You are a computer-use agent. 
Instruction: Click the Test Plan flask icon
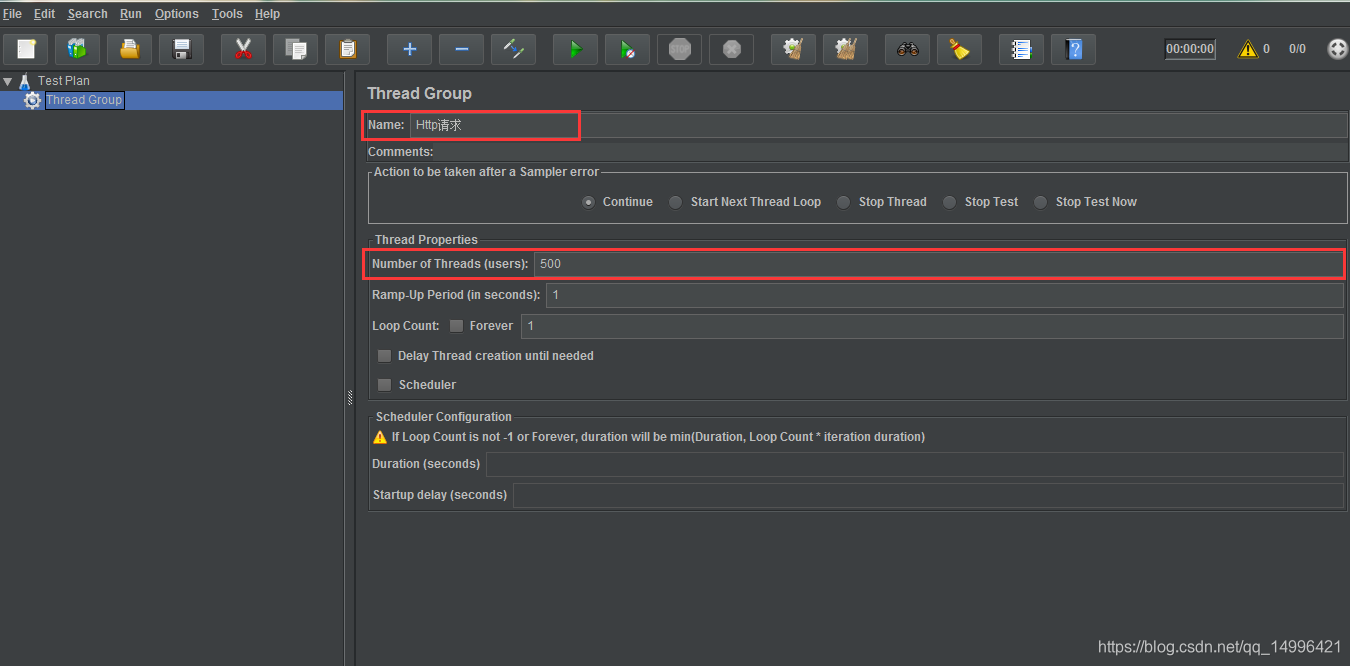pyautogui.click(x=25, y=81)
